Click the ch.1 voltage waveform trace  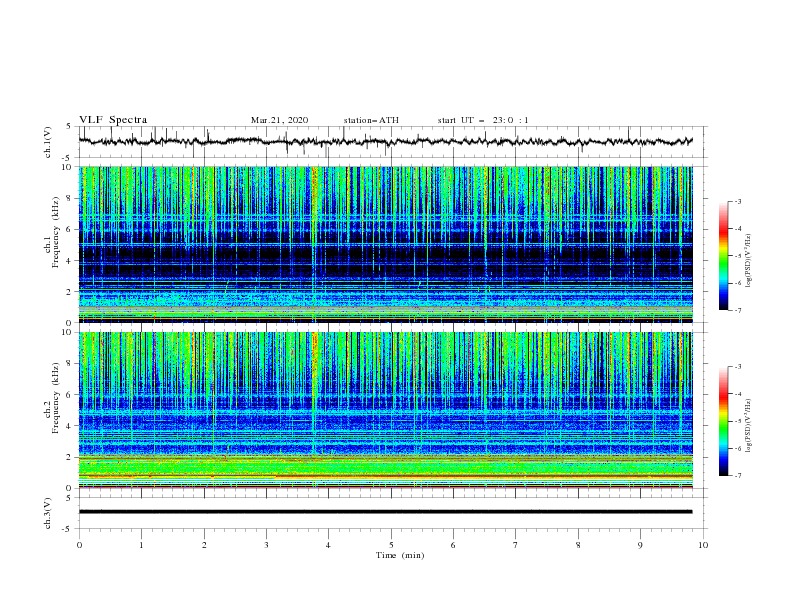(386, 141)
